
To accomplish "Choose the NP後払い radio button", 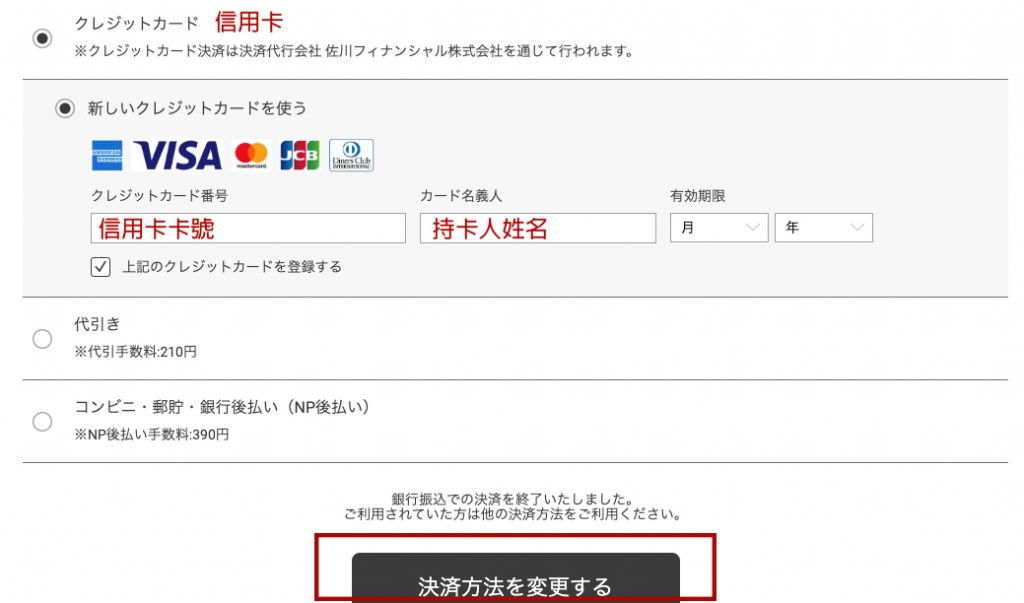I will point(42,421).
